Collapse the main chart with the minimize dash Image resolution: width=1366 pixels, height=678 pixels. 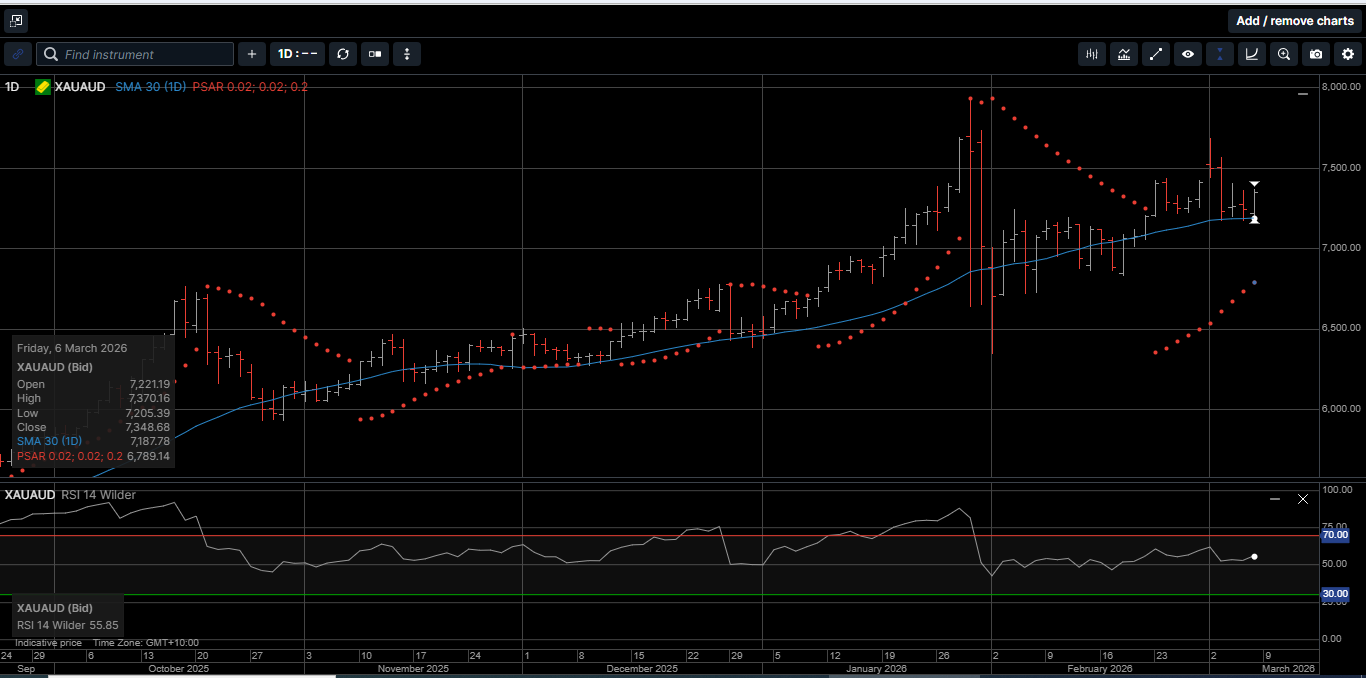(1302, 92)
